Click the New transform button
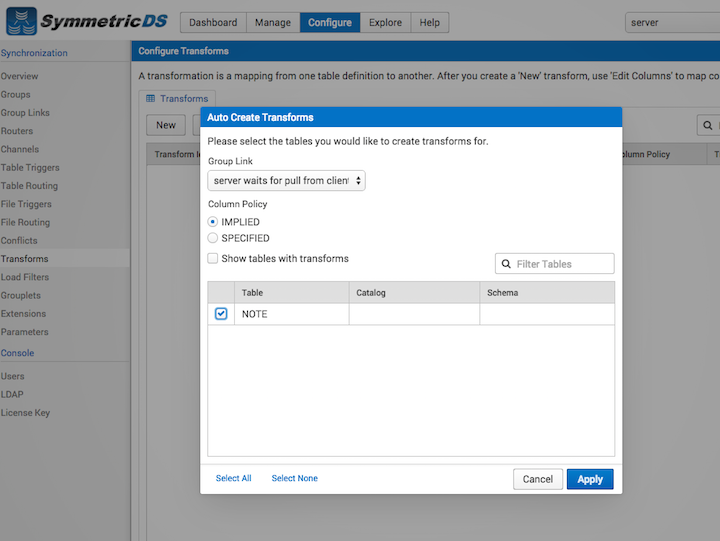This screenshot has width=720, height=541. coord(166,125)
